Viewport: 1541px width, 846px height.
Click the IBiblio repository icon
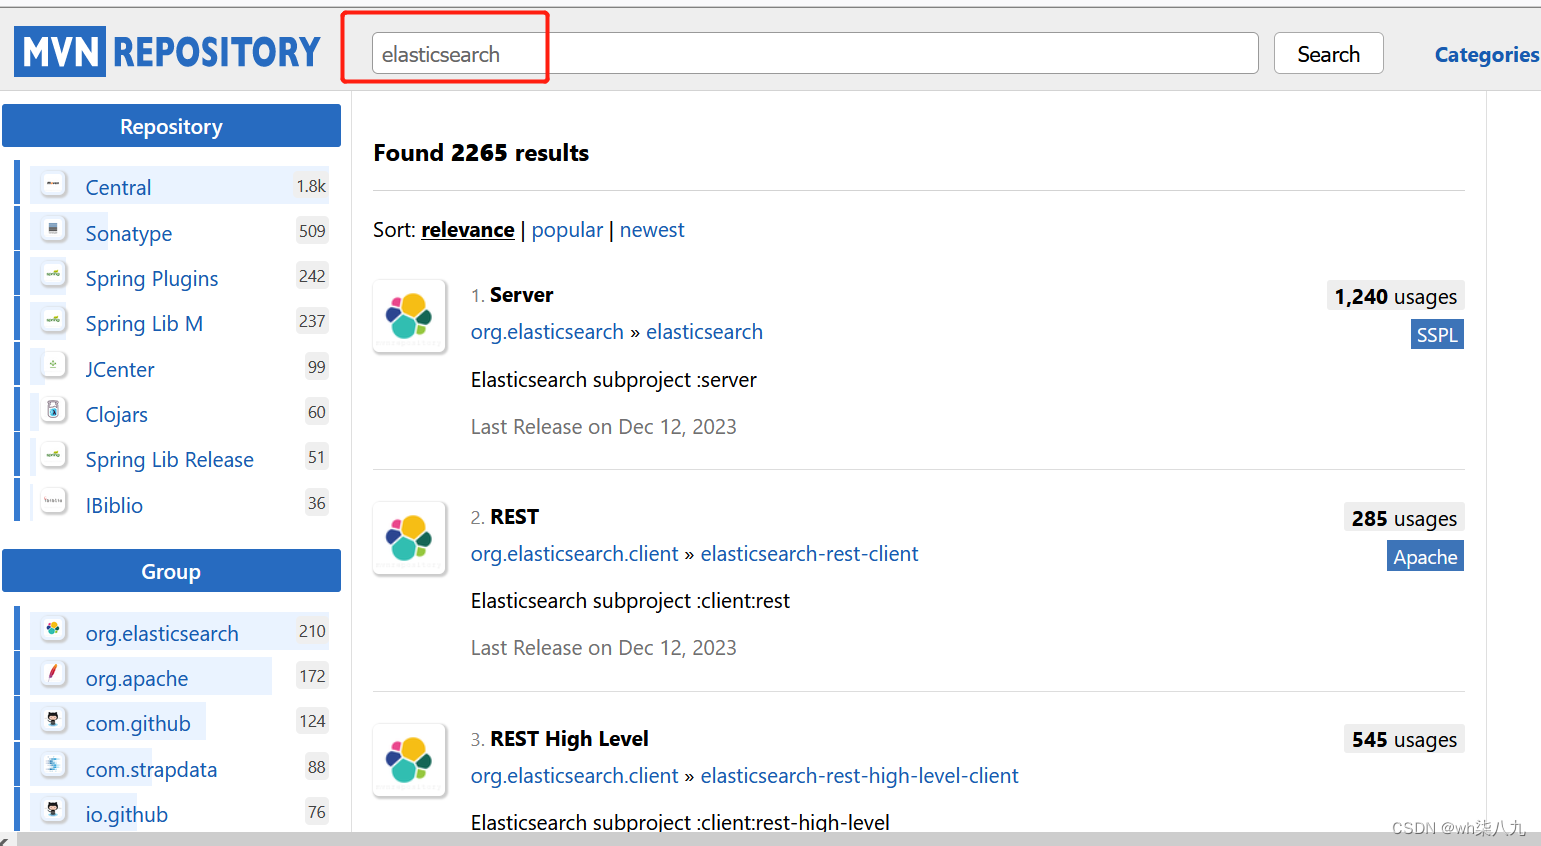53,502
